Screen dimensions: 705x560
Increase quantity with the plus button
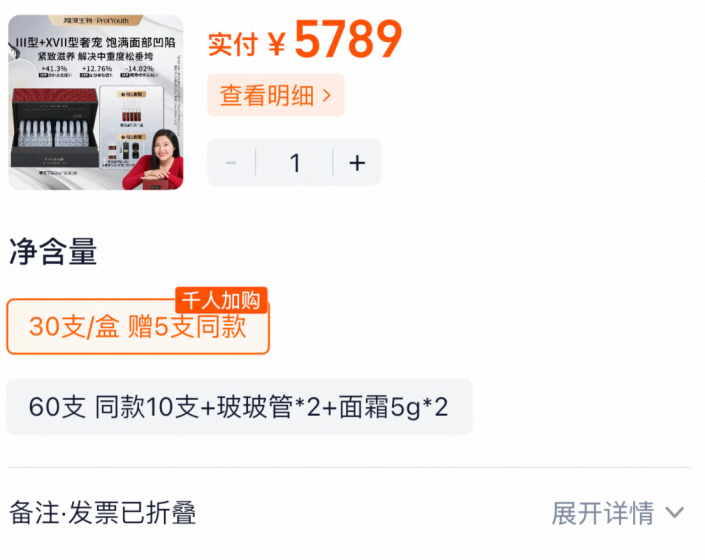click(357, 163)
